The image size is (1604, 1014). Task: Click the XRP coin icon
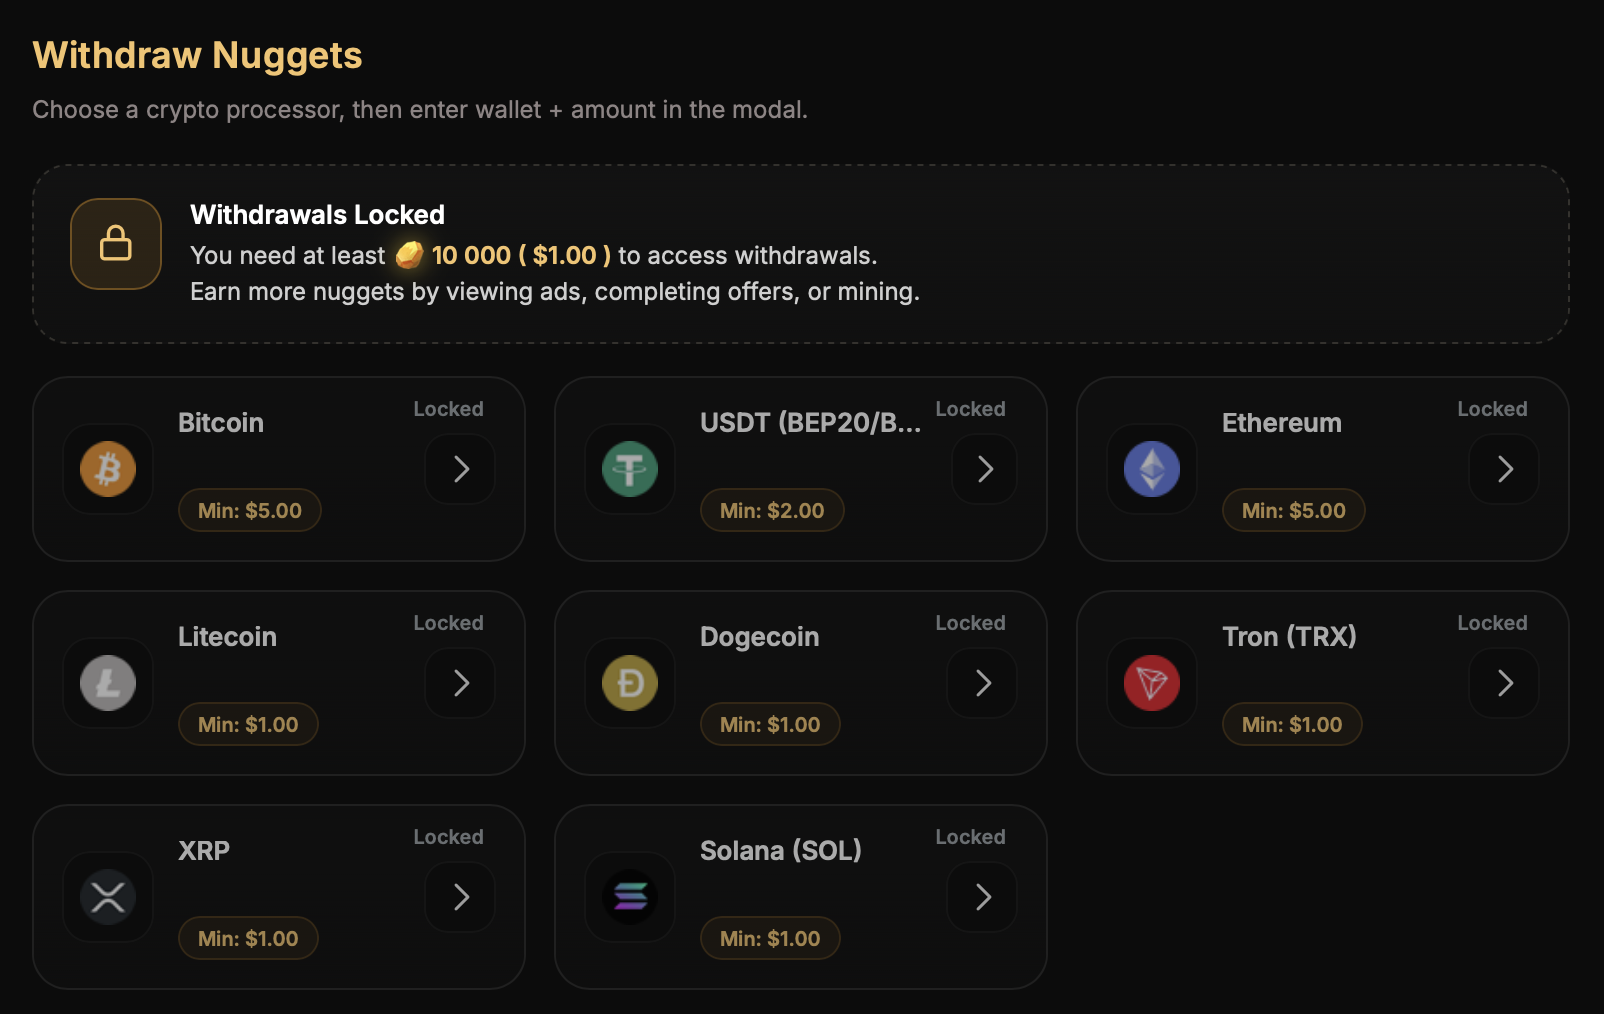(x=108, y=897)
